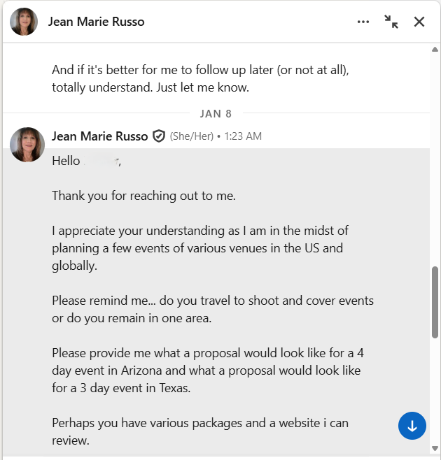
Task: Click the JAN 8 date divider
Action: coord(216,114)
